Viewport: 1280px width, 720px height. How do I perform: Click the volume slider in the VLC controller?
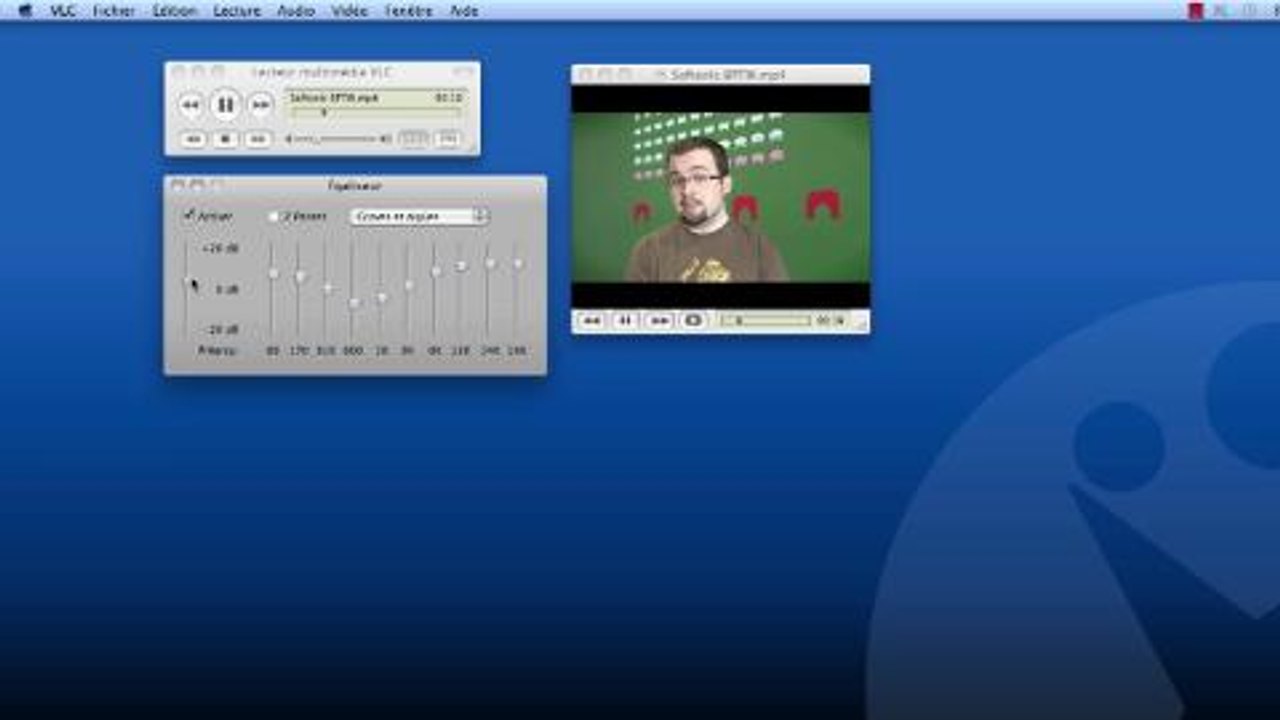(336, 139)
